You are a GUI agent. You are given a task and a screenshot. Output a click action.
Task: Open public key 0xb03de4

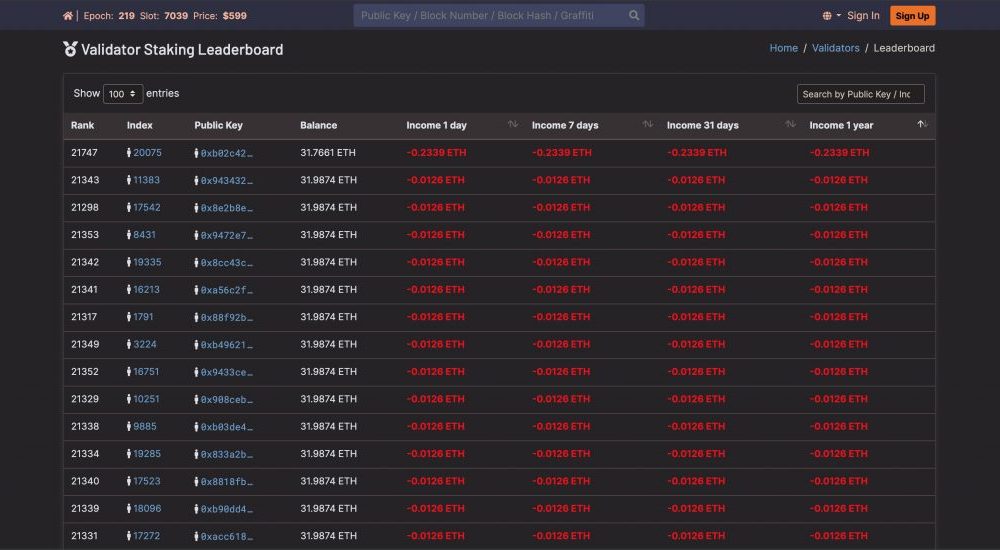(x=226, y=427)
